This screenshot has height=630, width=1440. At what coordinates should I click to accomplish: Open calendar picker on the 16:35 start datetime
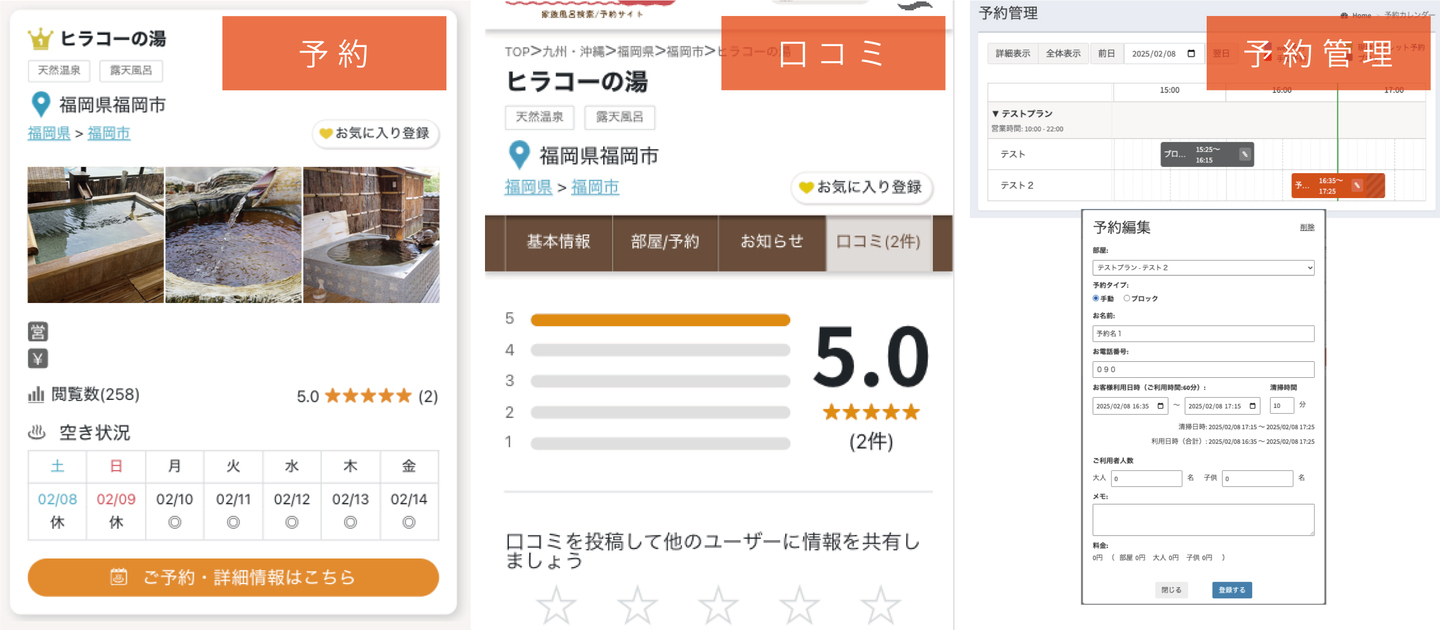[x=1160, y=406]
